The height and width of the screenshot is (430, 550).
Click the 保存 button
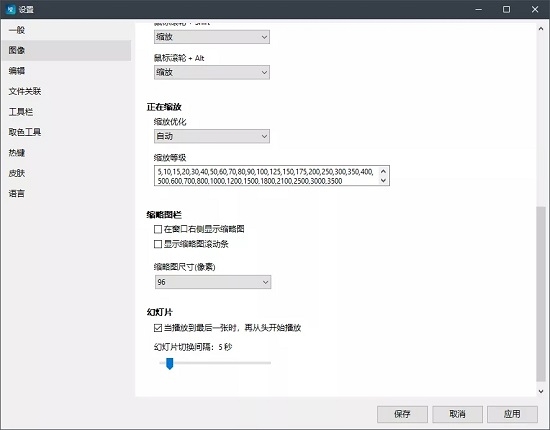coord(402,414)
